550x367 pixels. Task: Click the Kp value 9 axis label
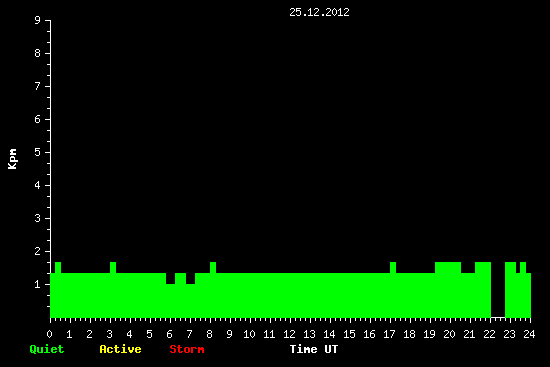tap(37, 21)
